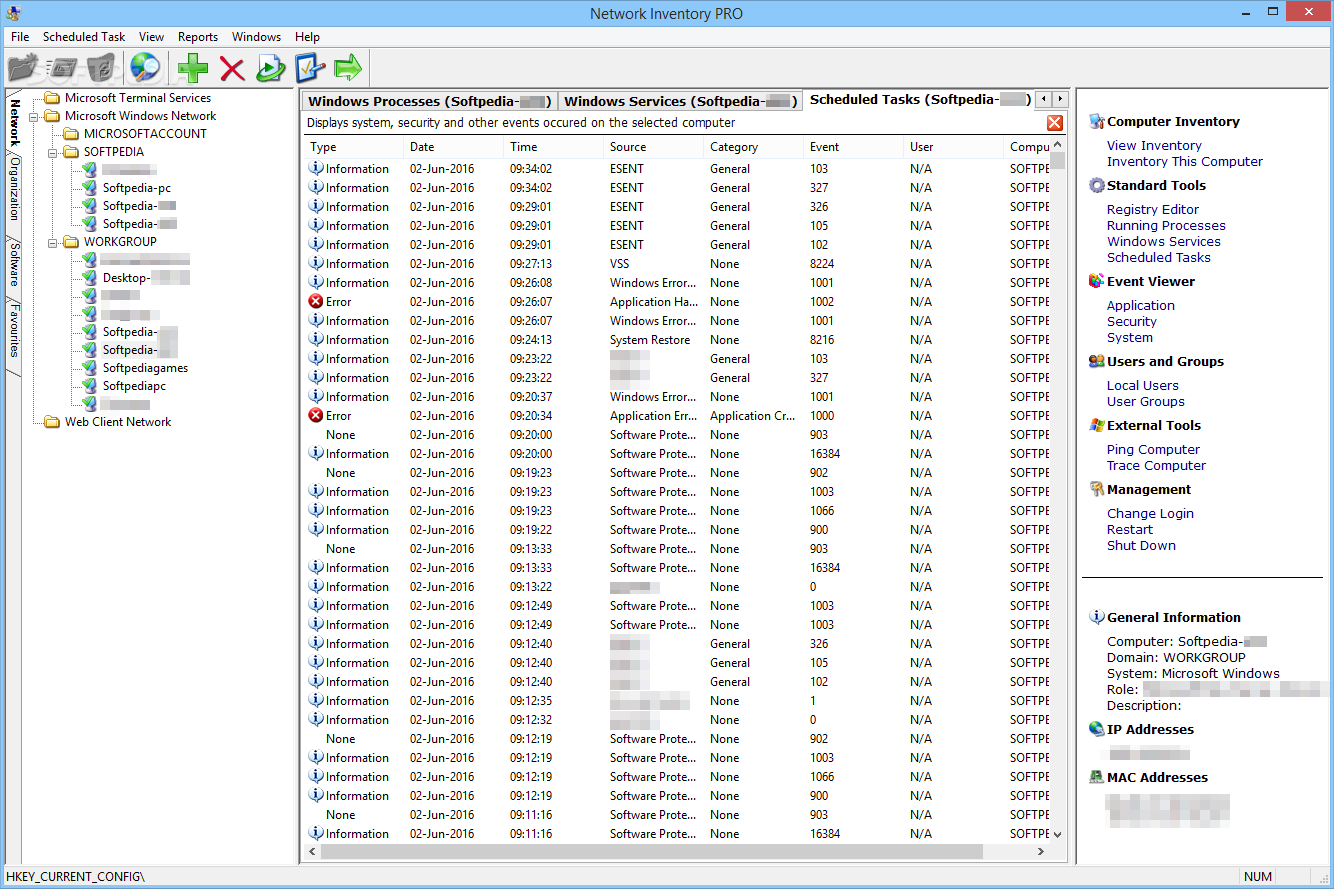Open the Registry Editor link
Screen dimensions: 1334x889
pyautogui.click(x=1152, y=209)
